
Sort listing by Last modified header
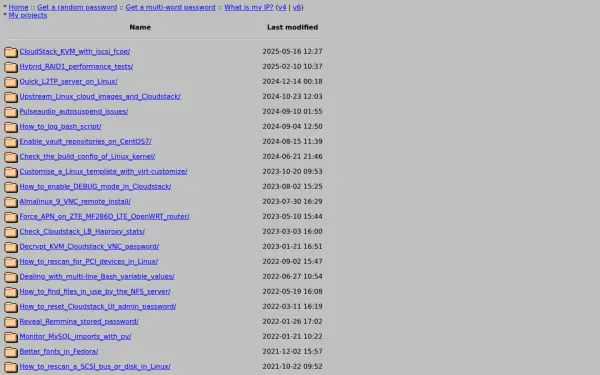coord(292,27)
